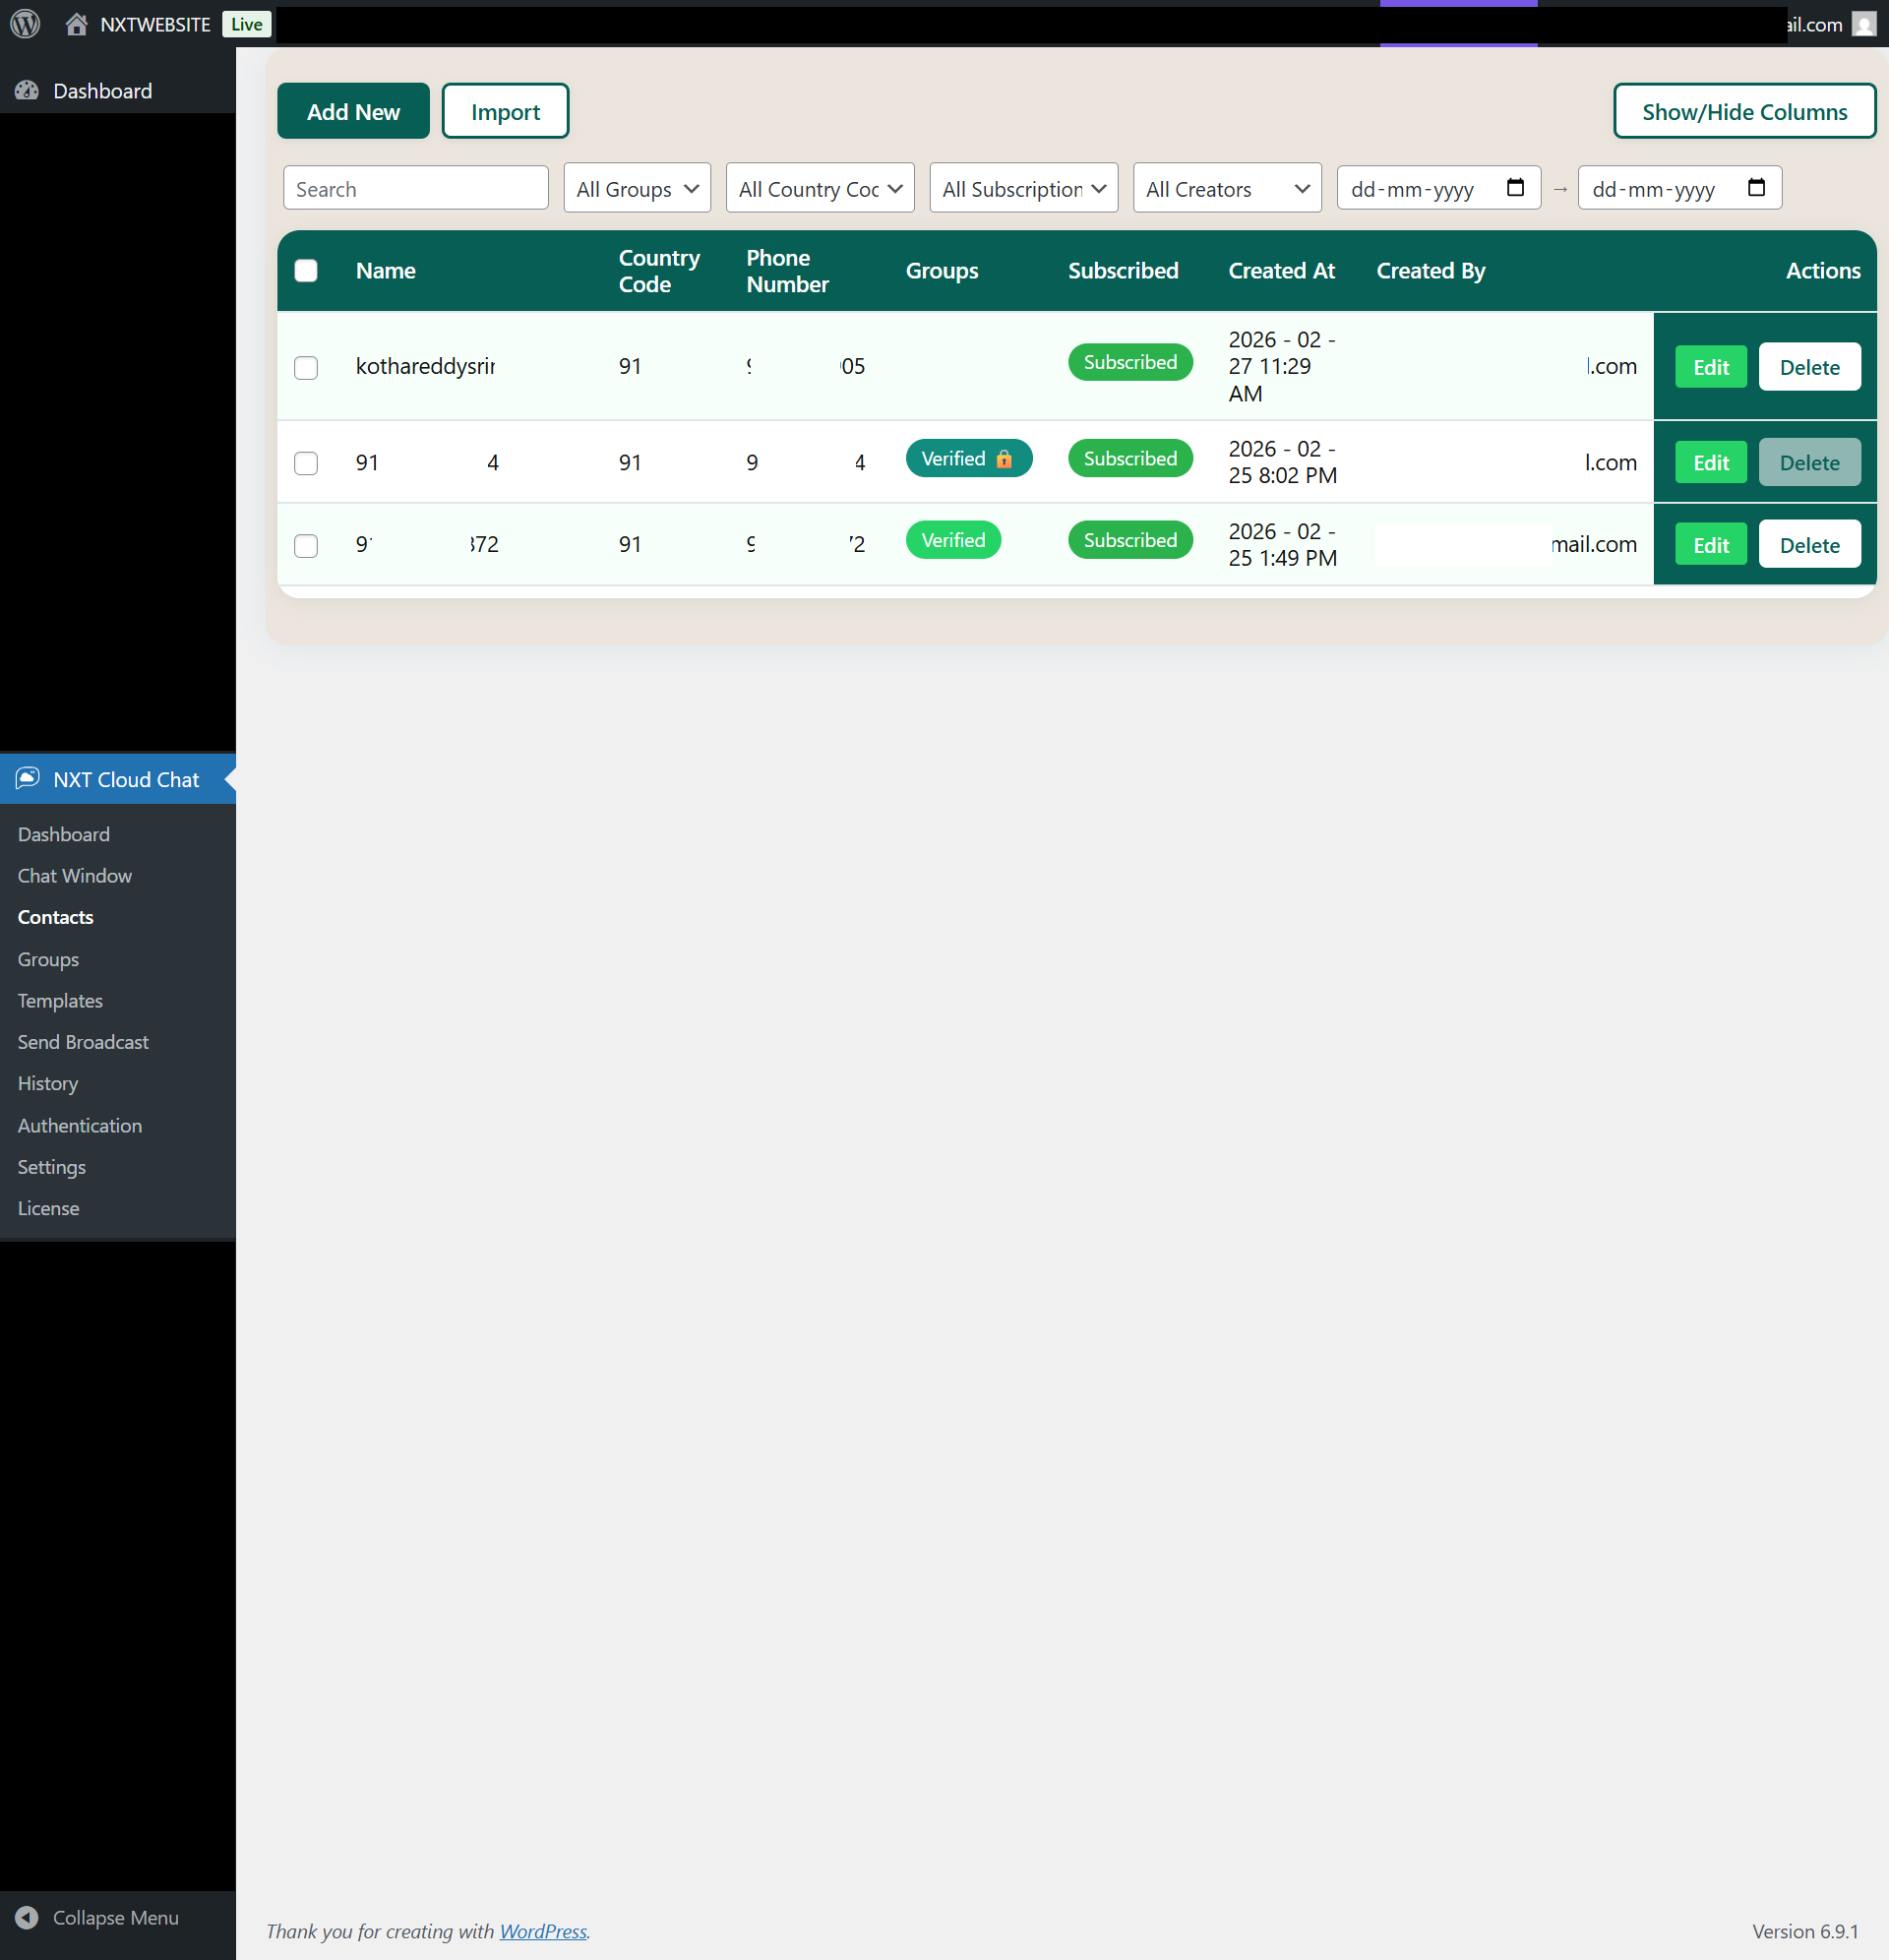
Task: Open the end date calendar picker icon
Action: pyautogui.click(x=1757, y=187)
